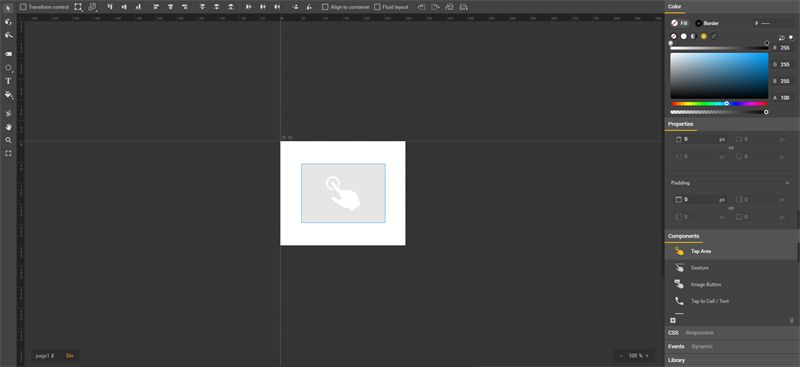Zoom in with plus button
This screenshot has height=367, width=800.
point(647,356)
